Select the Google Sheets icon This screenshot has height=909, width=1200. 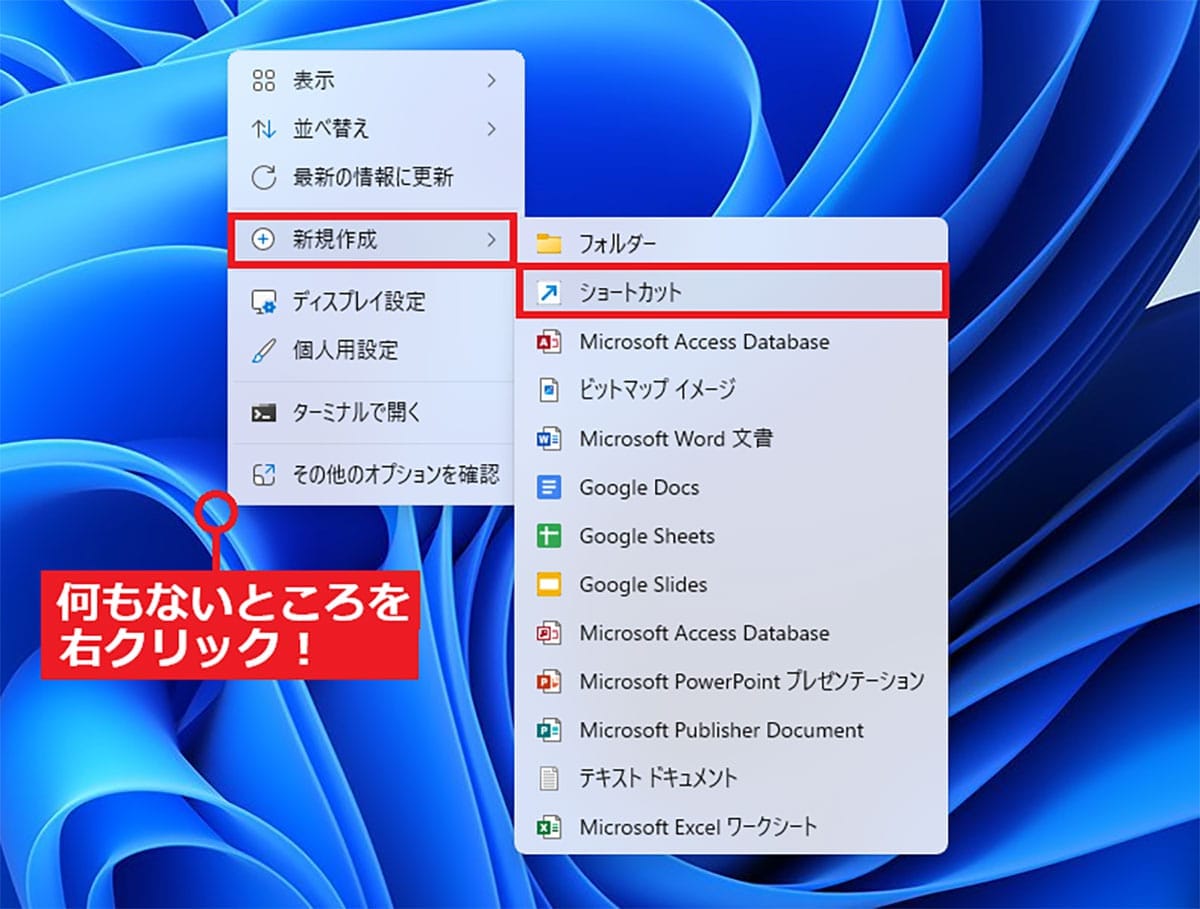click(551, 535)
